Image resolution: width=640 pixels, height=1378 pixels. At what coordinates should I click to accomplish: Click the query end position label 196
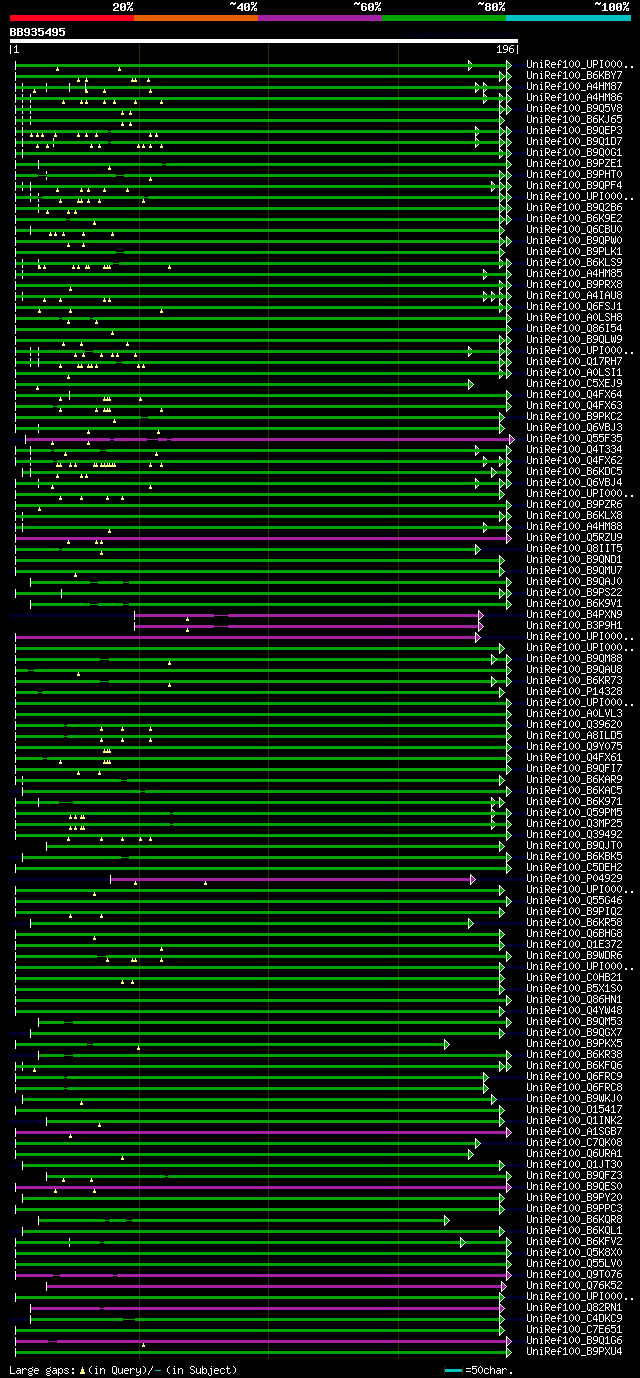pos(505,49)
